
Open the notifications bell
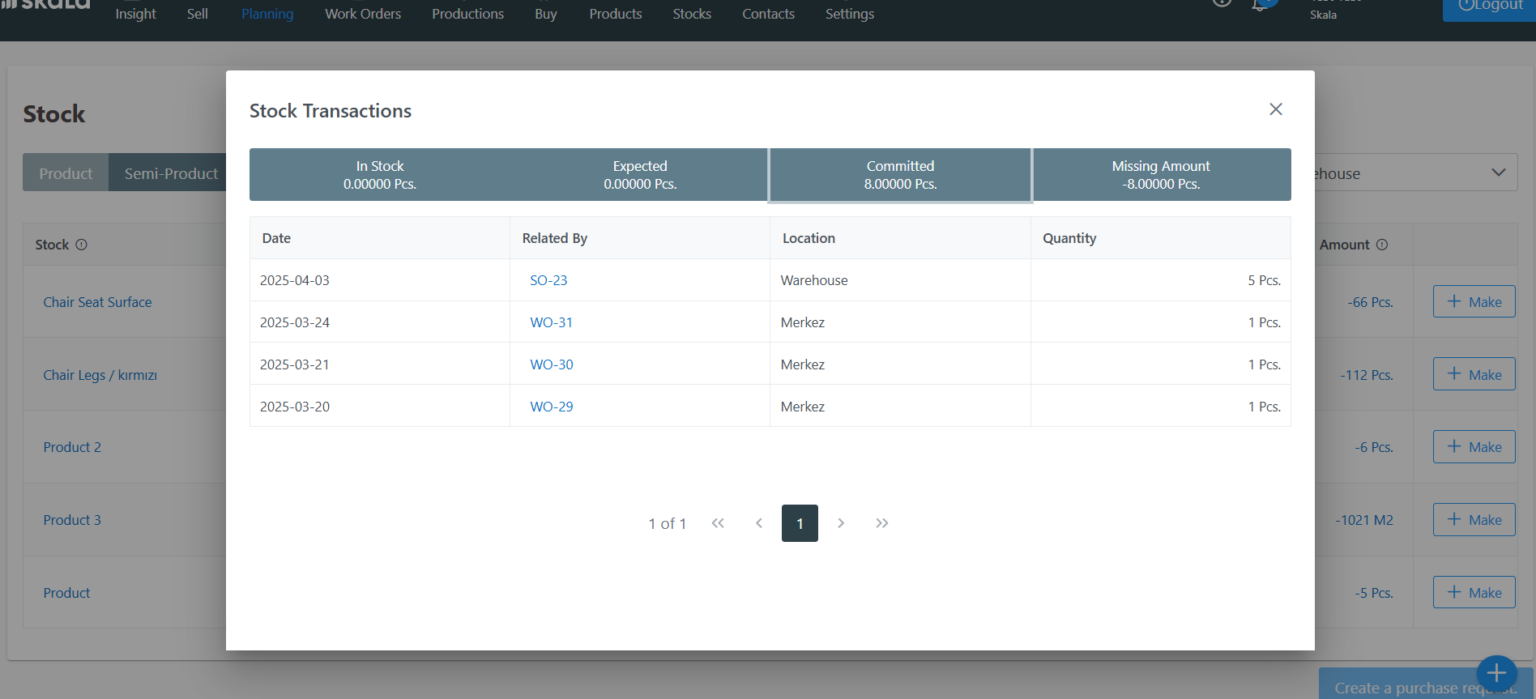[1263, 4]
